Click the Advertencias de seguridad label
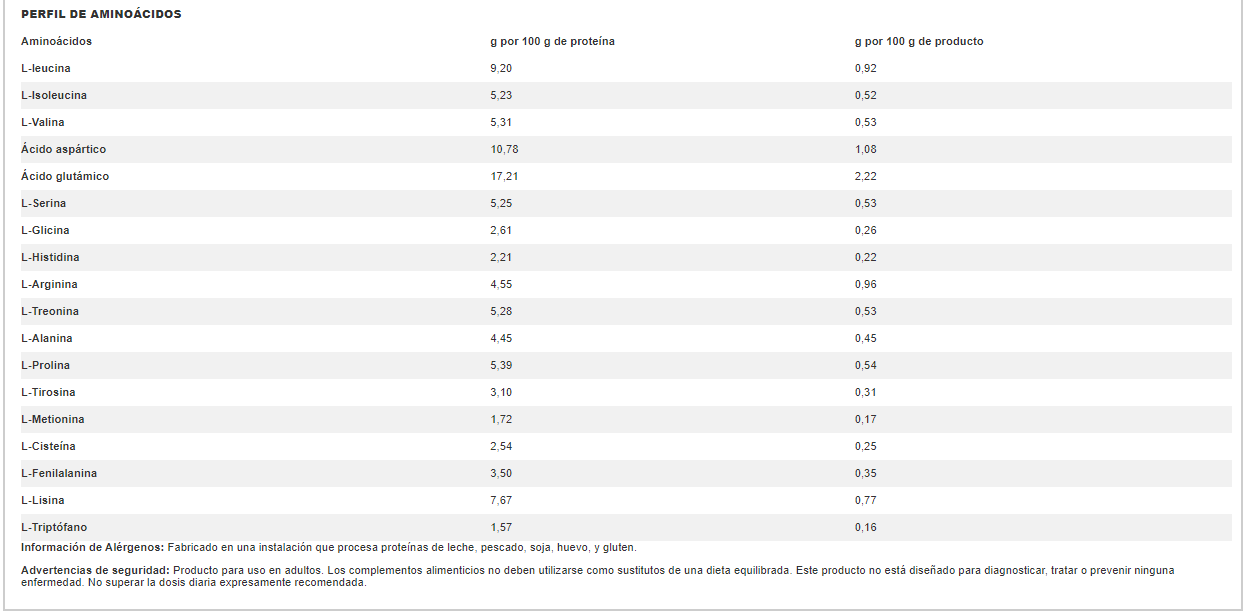Image resolution: width=1249 pixels, height=614 pixels. click(96, 570)
